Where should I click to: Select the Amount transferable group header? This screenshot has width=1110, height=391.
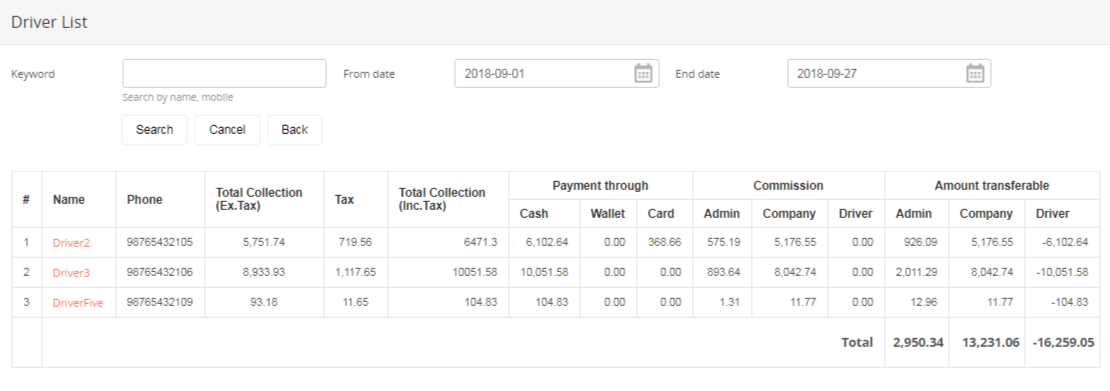coord(992,186)
